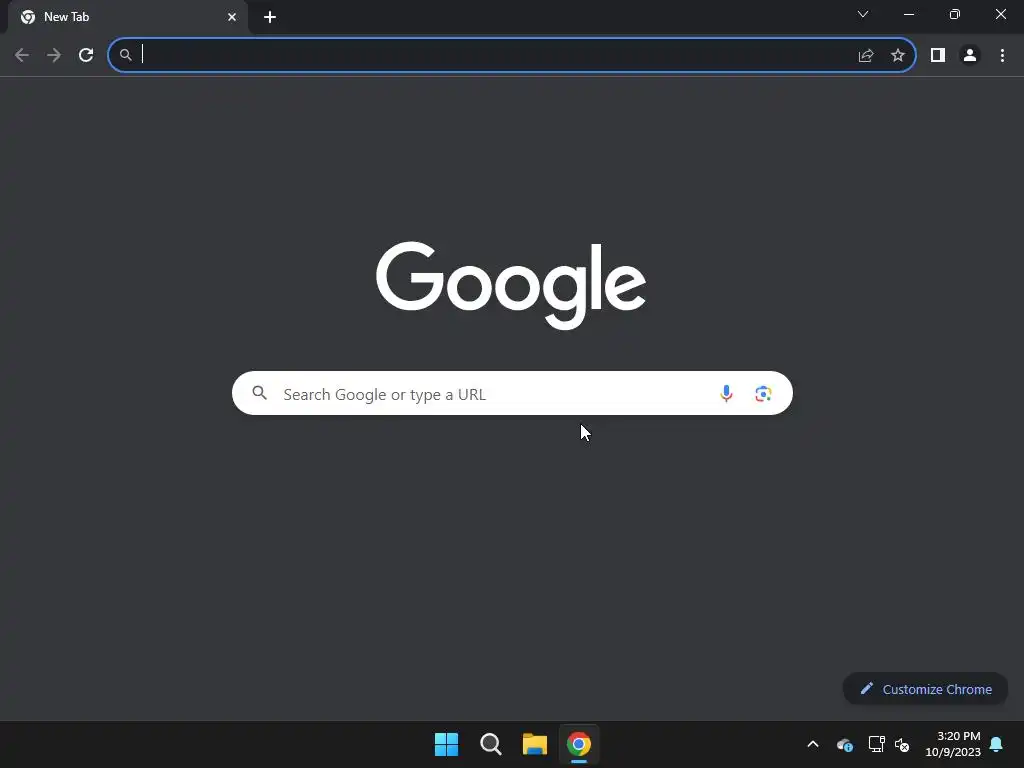Start voice search with the microphone

pos(726,393)
